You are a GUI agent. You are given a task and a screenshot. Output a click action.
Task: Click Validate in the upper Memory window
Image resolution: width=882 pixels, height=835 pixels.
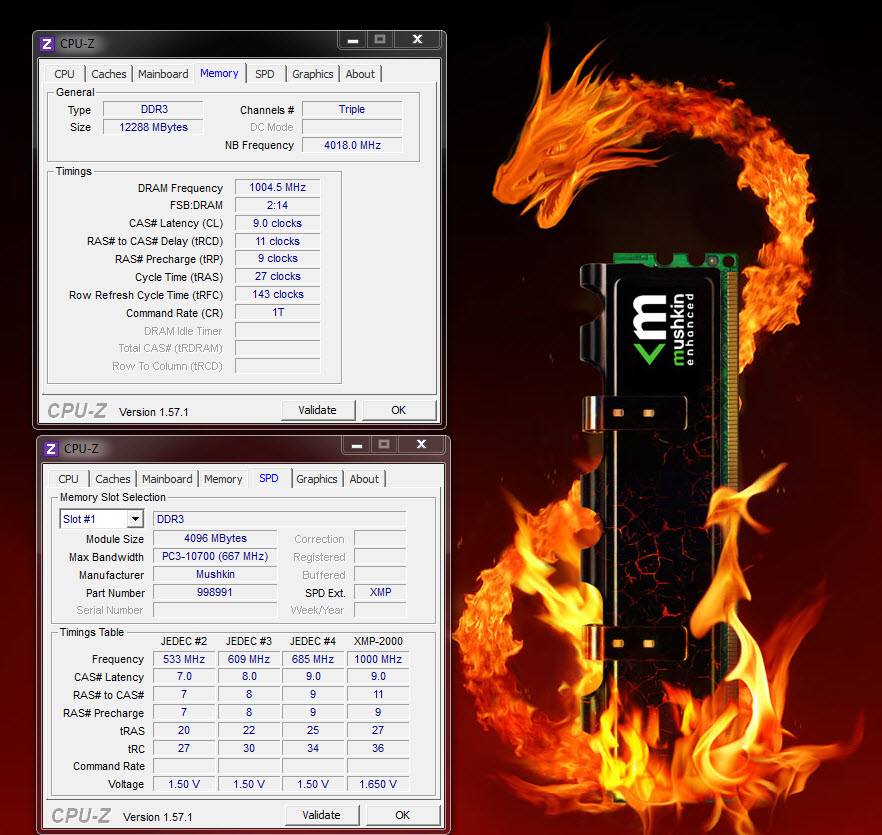(x=318, y=410)
